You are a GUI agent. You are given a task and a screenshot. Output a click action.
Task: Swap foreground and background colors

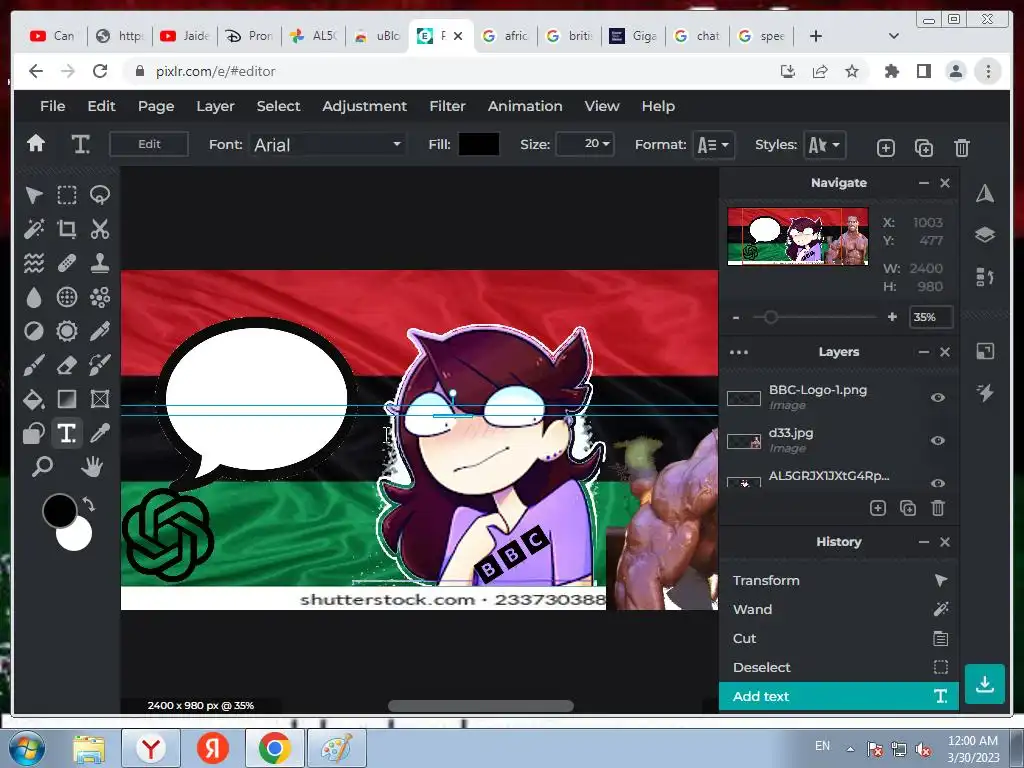[89, 504]
